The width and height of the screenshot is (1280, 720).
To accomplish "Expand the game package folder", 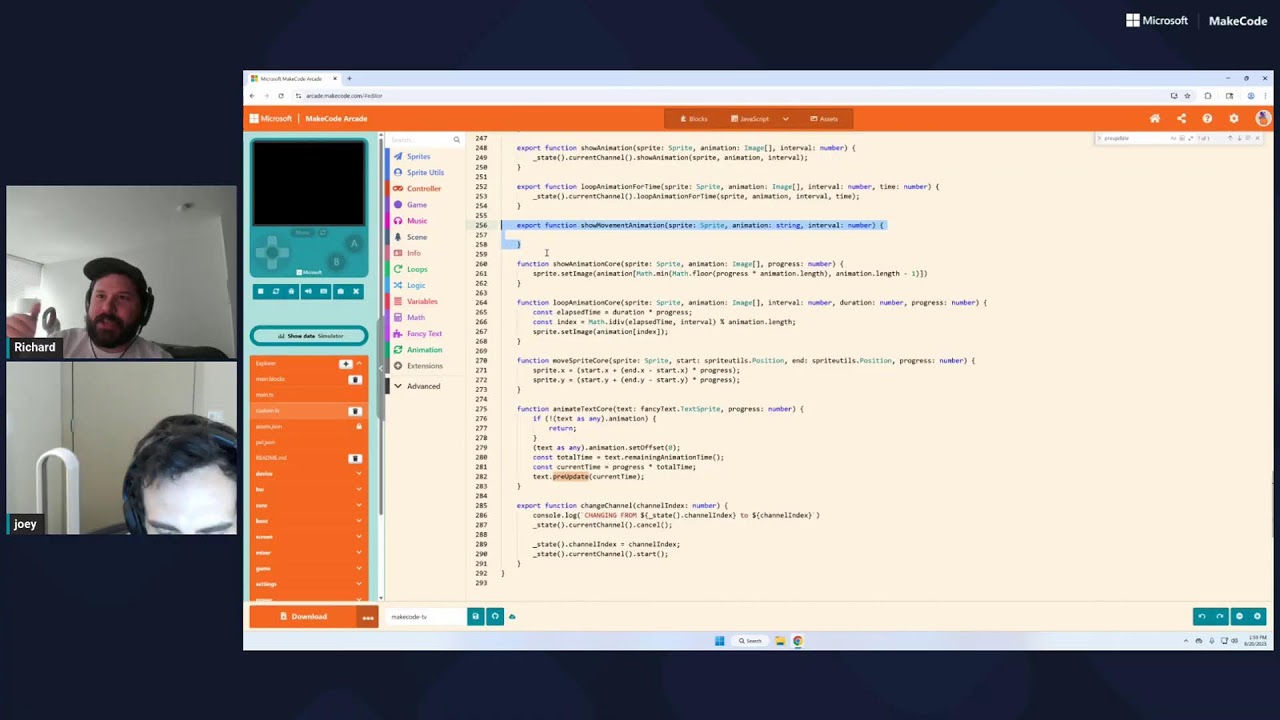I will 309,568.
